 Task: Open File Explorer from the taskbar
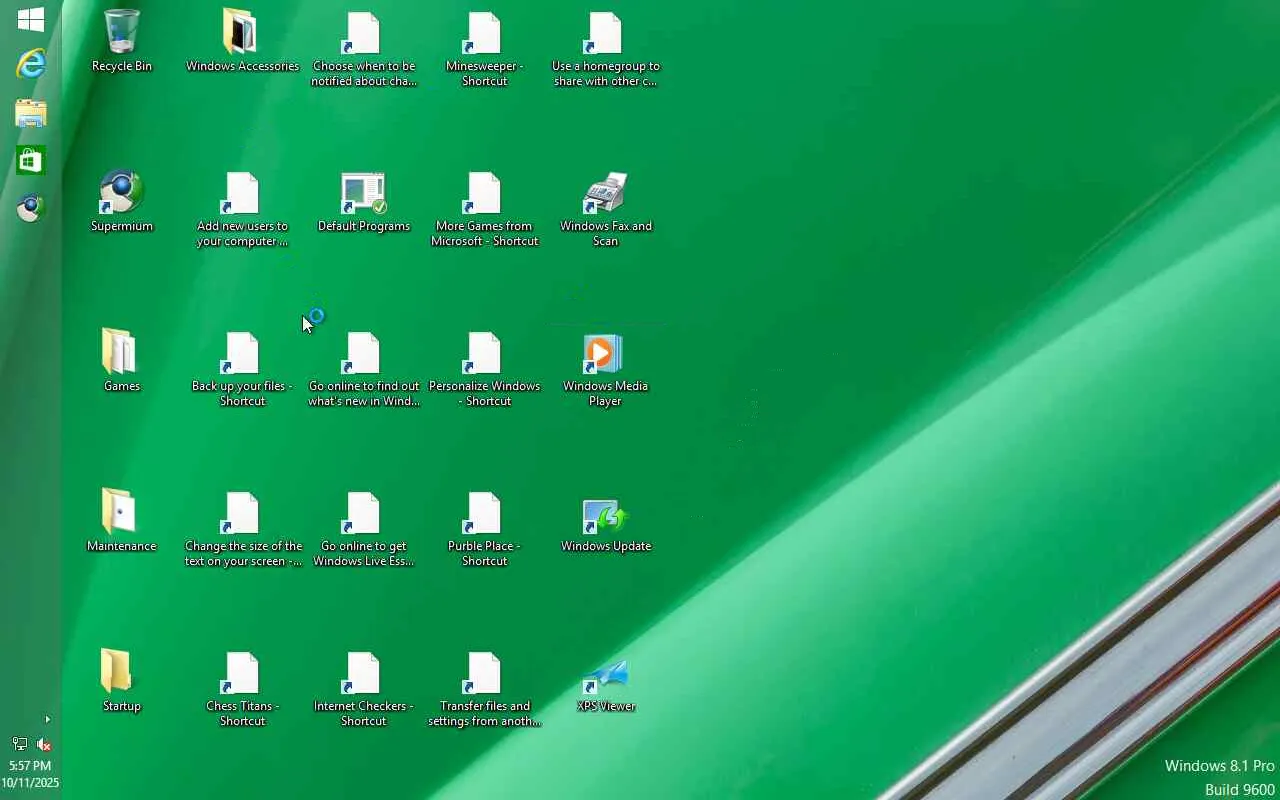point(31,113)
